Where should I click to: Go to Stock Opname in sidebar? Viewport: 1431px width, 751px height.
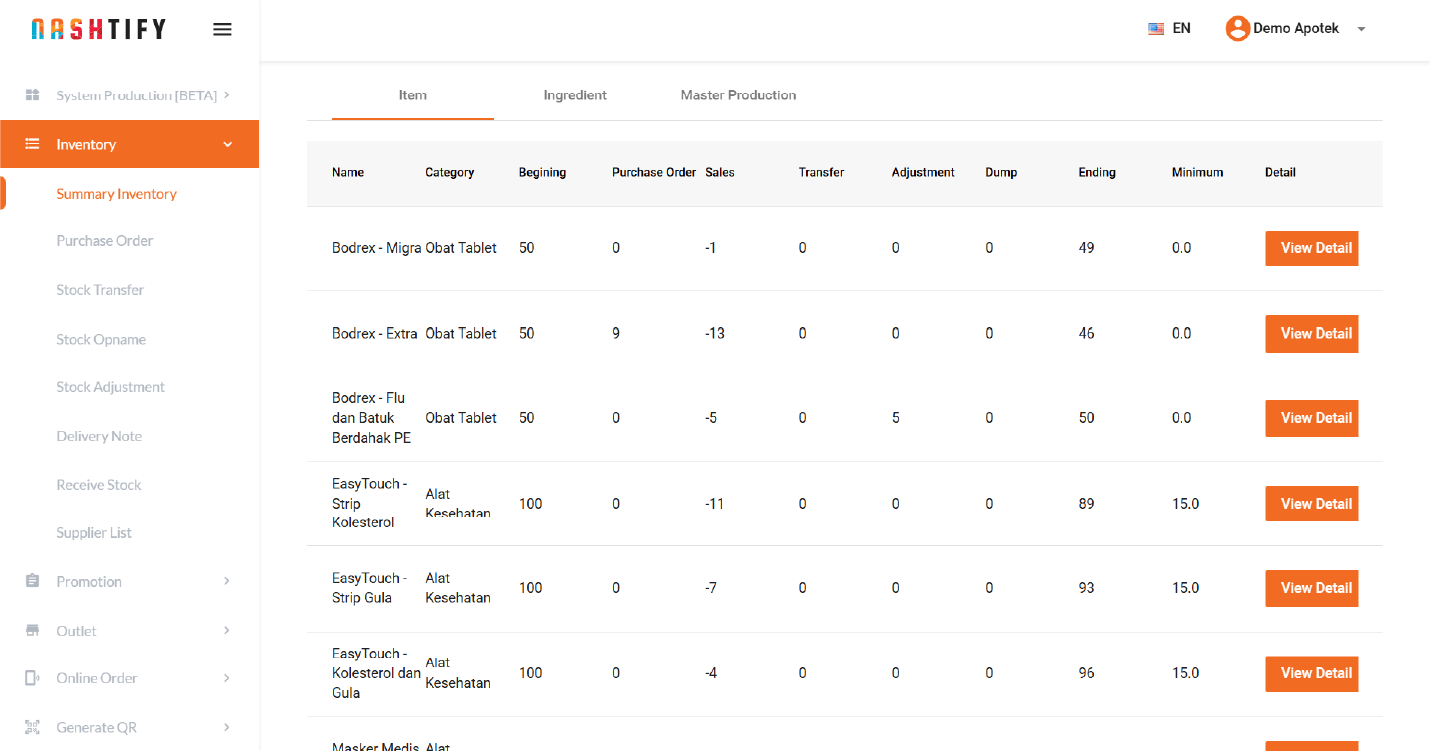pos(101,339)
